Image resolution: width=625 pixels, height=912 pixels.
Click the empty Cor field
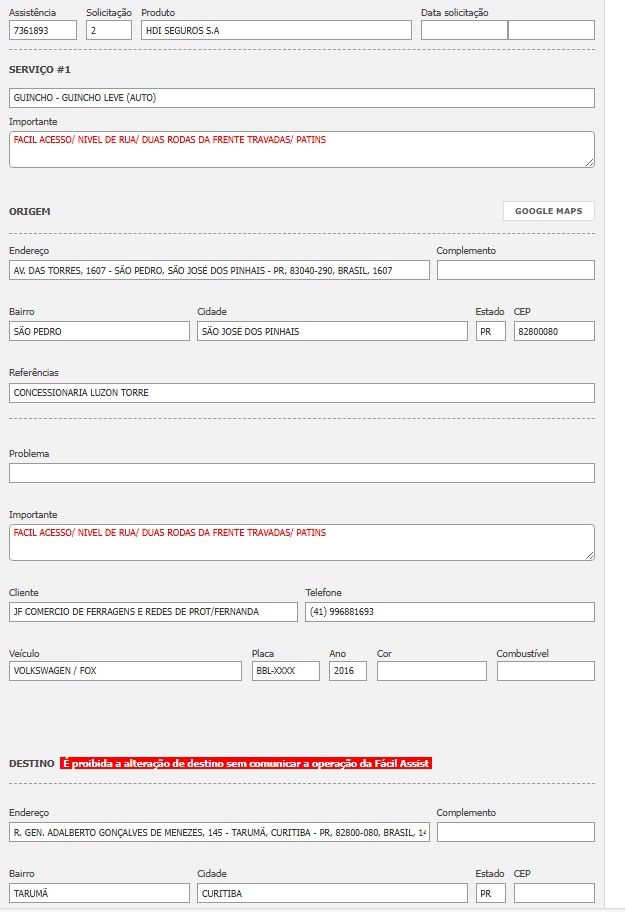click(431, 671)
